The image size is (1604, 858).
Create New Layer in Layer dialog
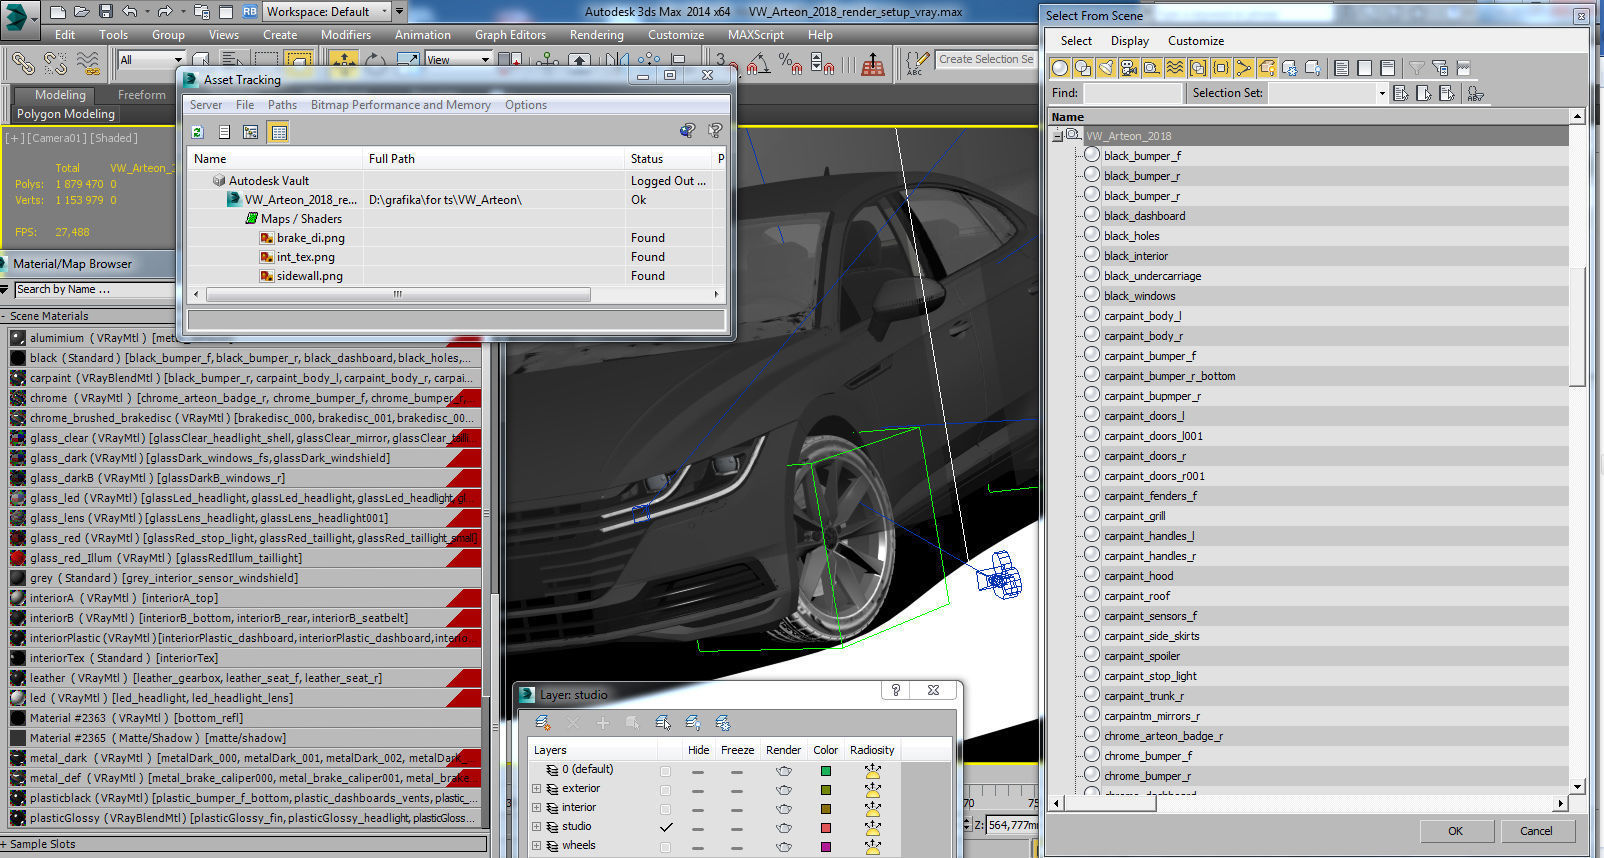542,722
